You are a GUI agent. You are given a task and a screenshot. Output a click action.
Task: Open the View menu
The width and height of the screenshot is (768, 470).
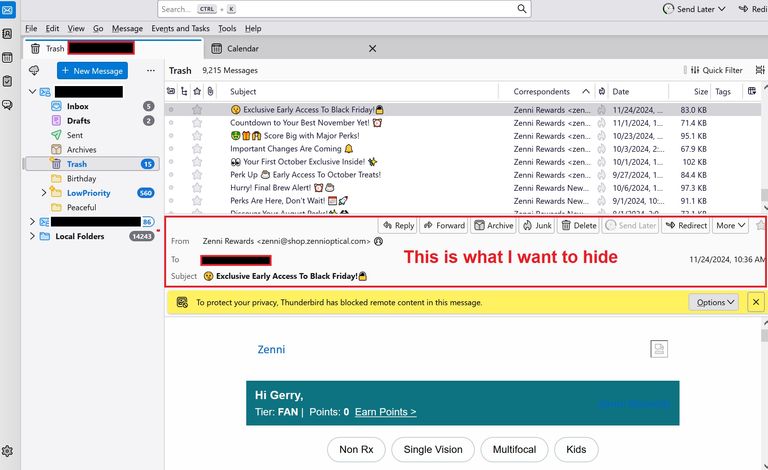click(76, 28)
